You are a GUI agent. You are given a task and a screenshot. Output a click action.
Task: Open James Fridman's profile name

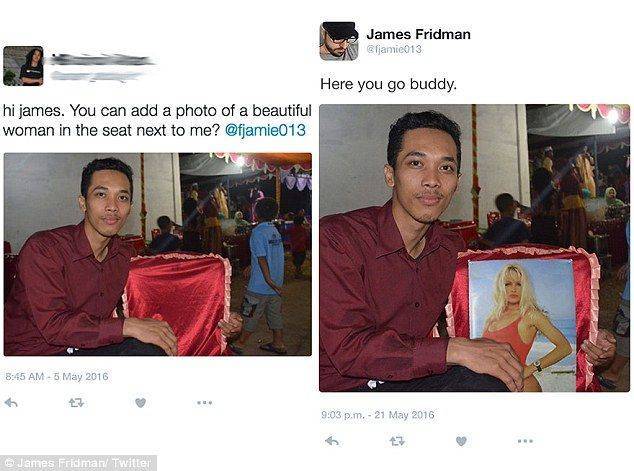pyautogui.click(x=418, y=34)
